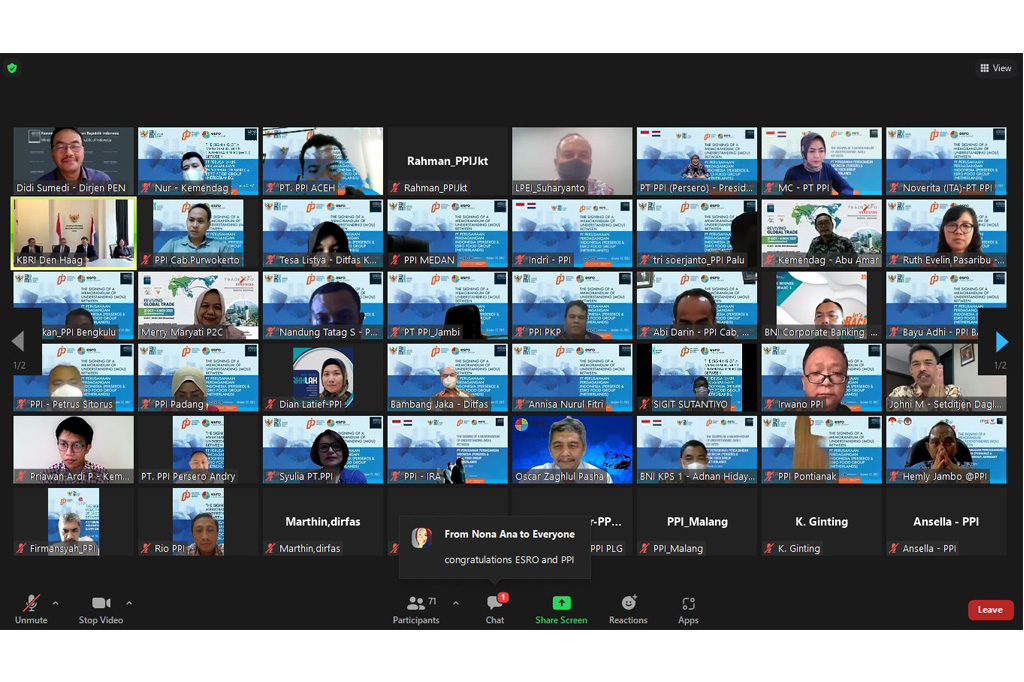The width and height of the screenshot is (1024, 682).
Task: Select the Nur - Kemendag video tile
Action: coord(198,161)
